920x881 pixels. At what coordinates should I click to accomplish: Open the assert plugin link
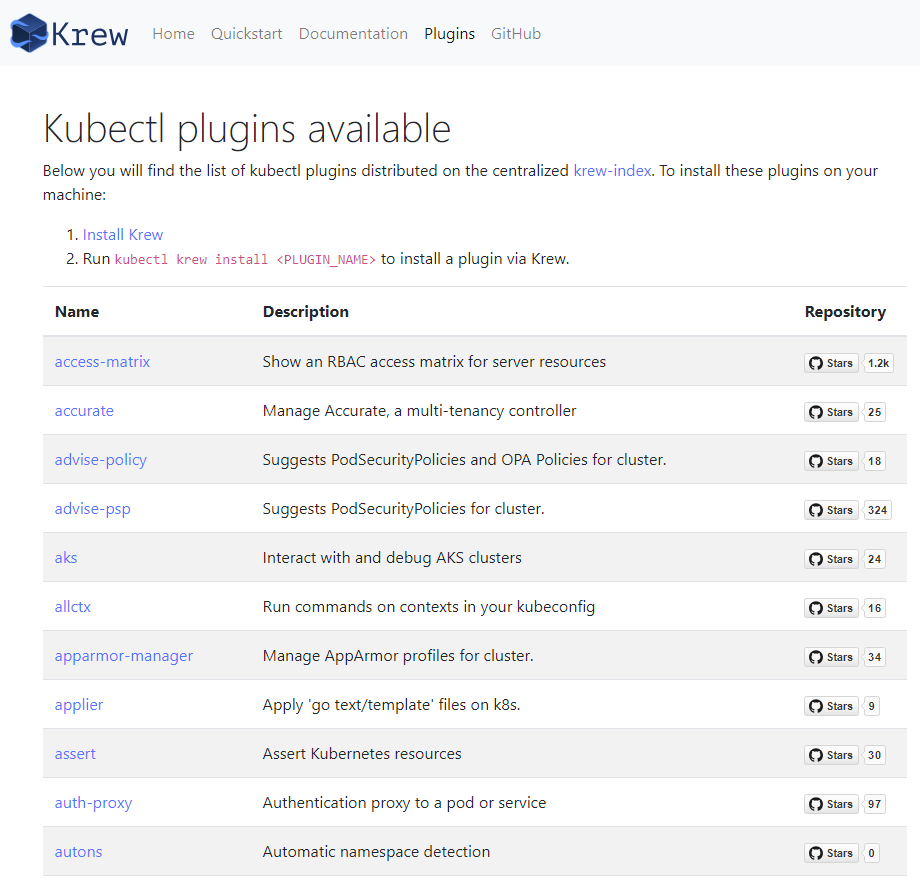click(75, 754)
